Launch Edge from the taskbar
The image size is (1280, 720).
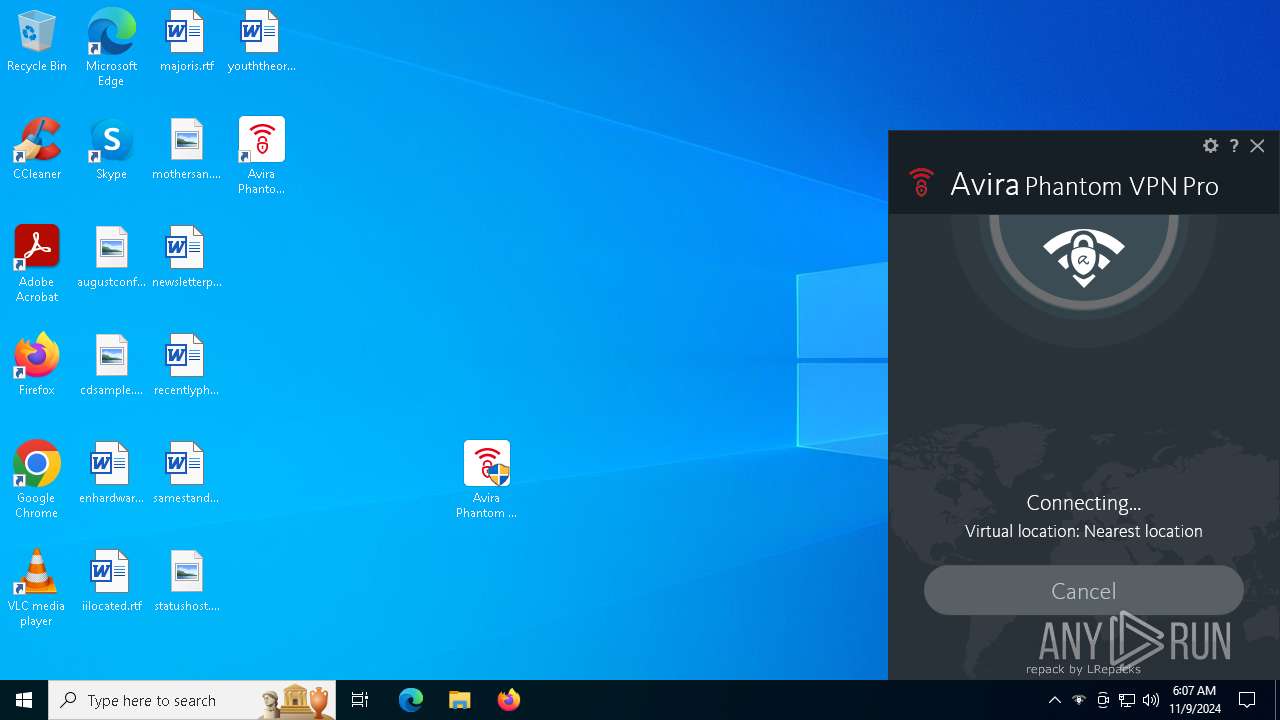pyautogui.click(x=411, y=700)
